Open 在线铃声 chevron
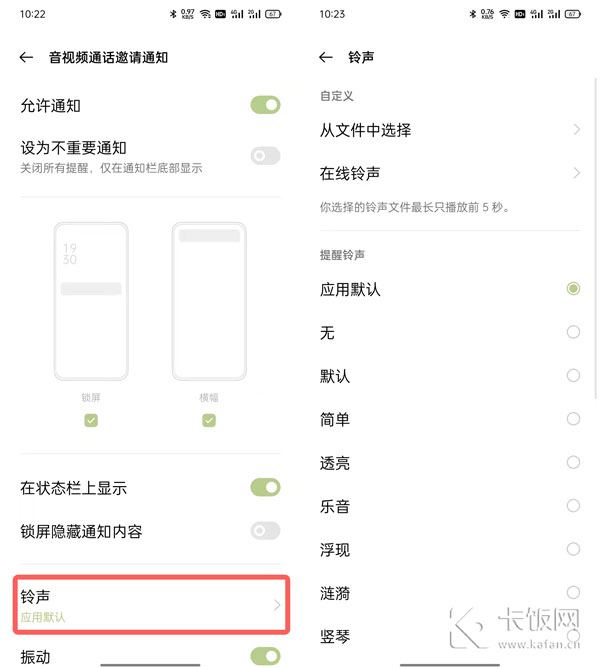The image size is (600, 668). (577, 173)
